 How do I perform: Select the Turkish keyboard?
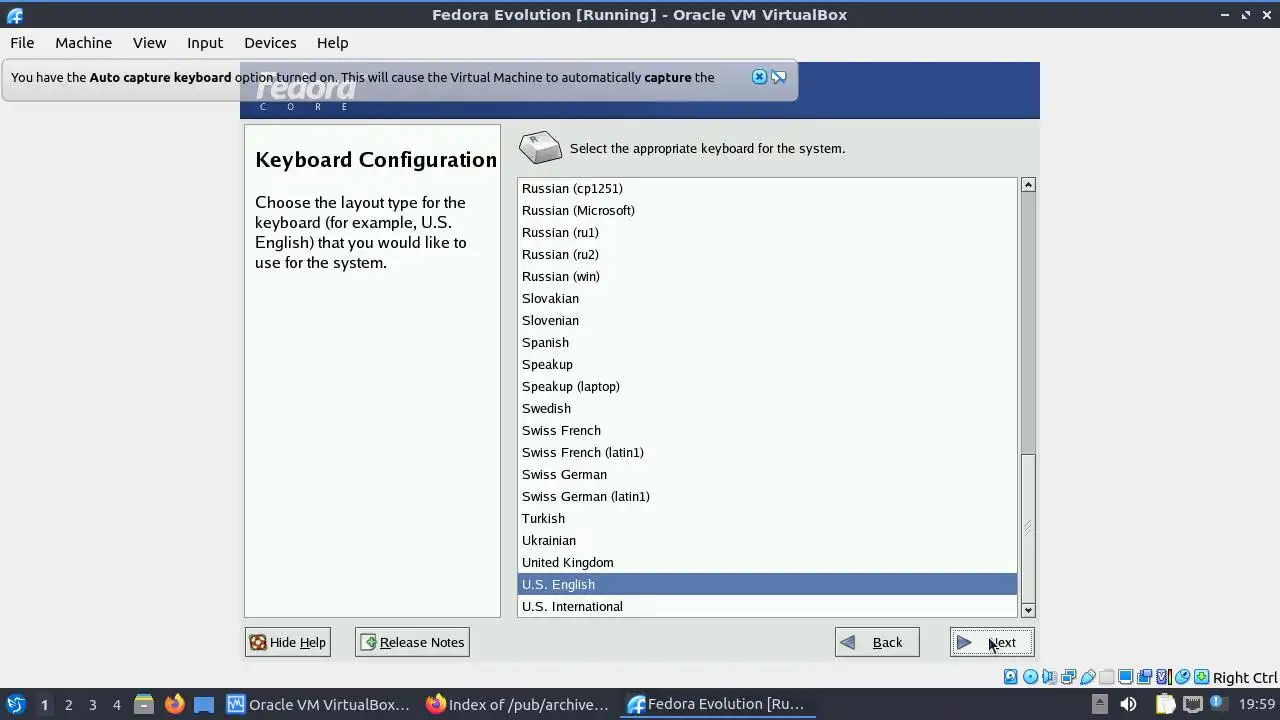coord(767,518)
